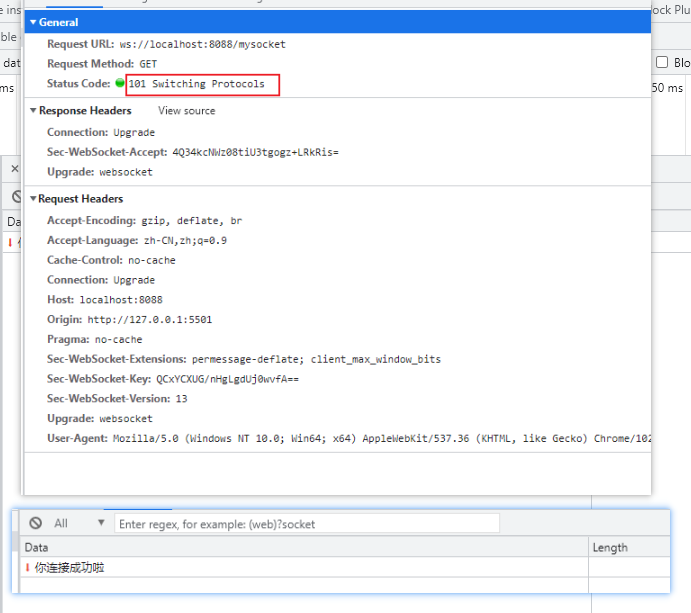The image size is (691, 613).
Task: Click the User-Agent Mozilla/5.0 value
Action: click(x=382, y=439)
